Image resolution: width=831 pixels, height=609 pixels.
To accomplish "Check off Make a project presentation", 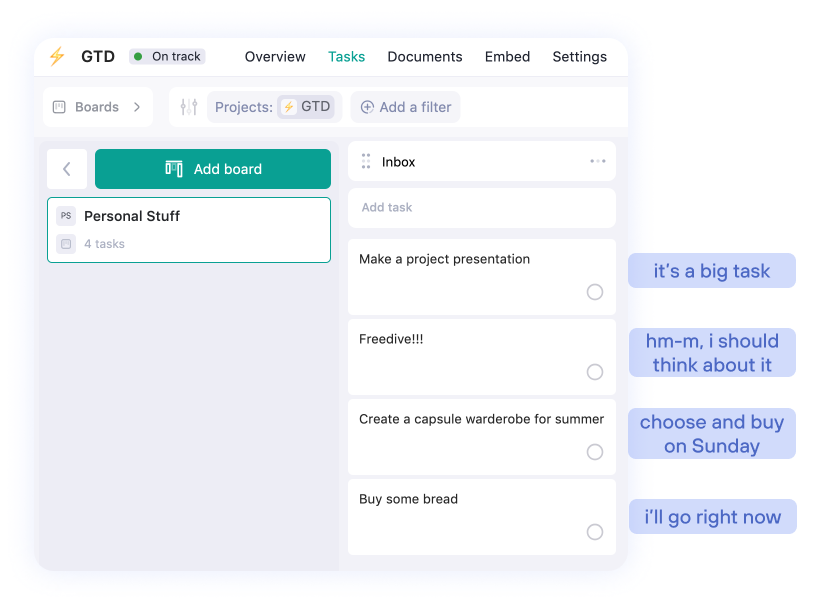I will pos(595,292).
